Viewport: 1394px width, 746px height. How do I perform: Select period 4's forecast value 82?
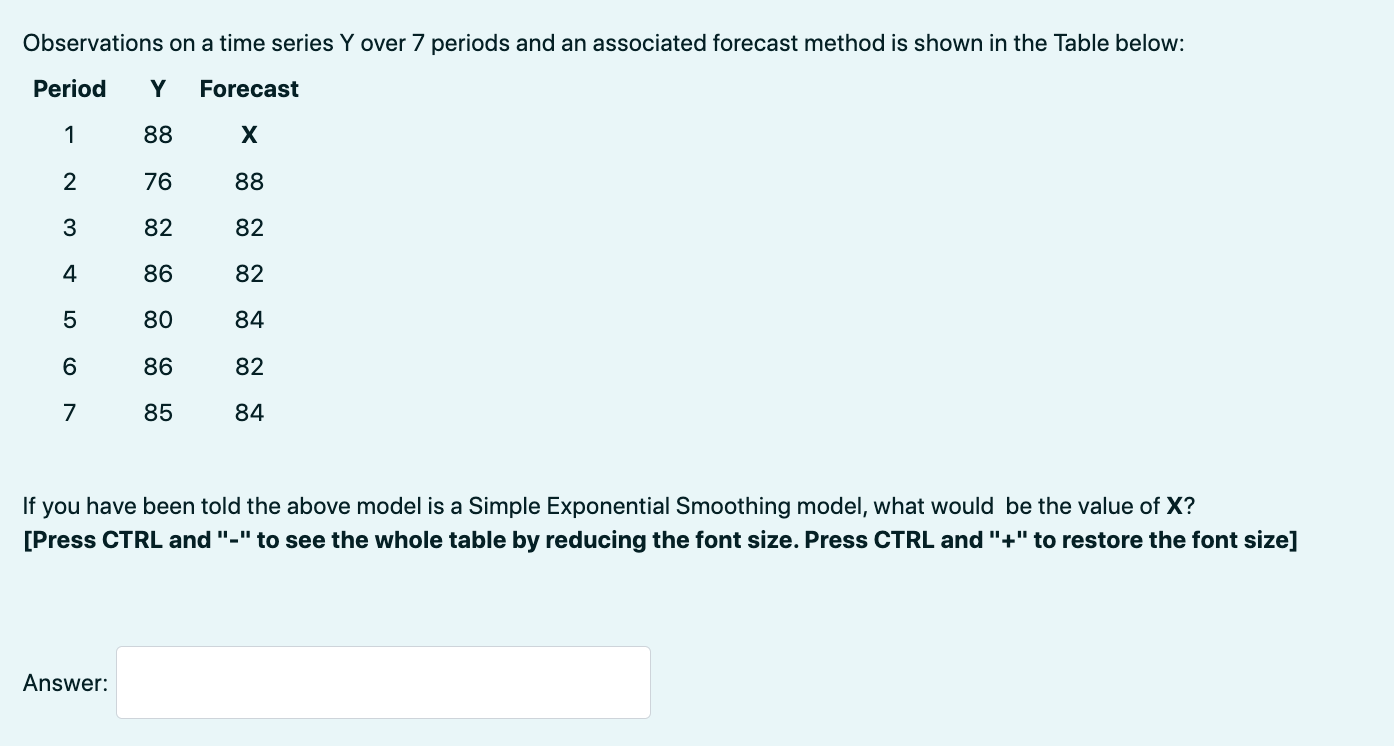[249, 273]
